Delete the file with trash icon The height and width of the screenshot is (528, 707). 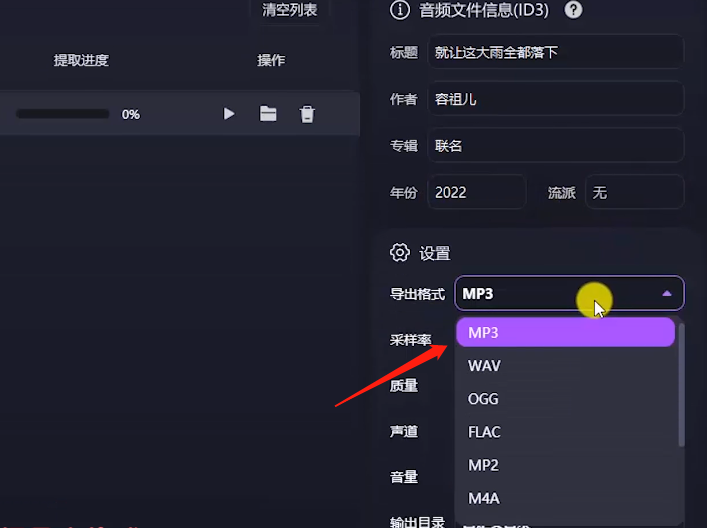click(307, 114)
